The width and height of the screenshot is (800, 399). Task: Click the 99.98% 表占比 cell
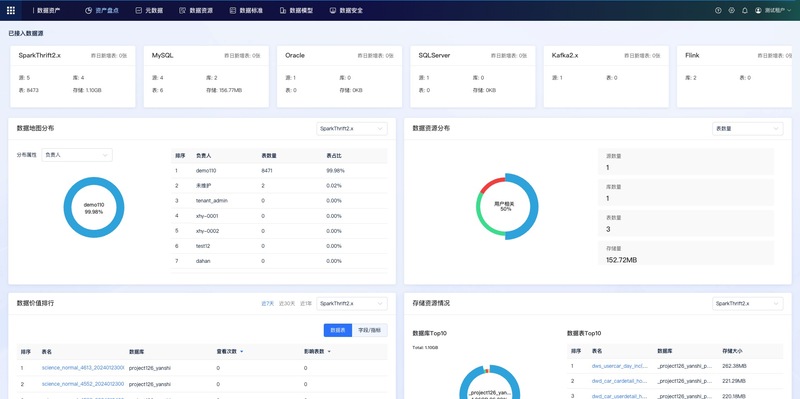335,171
